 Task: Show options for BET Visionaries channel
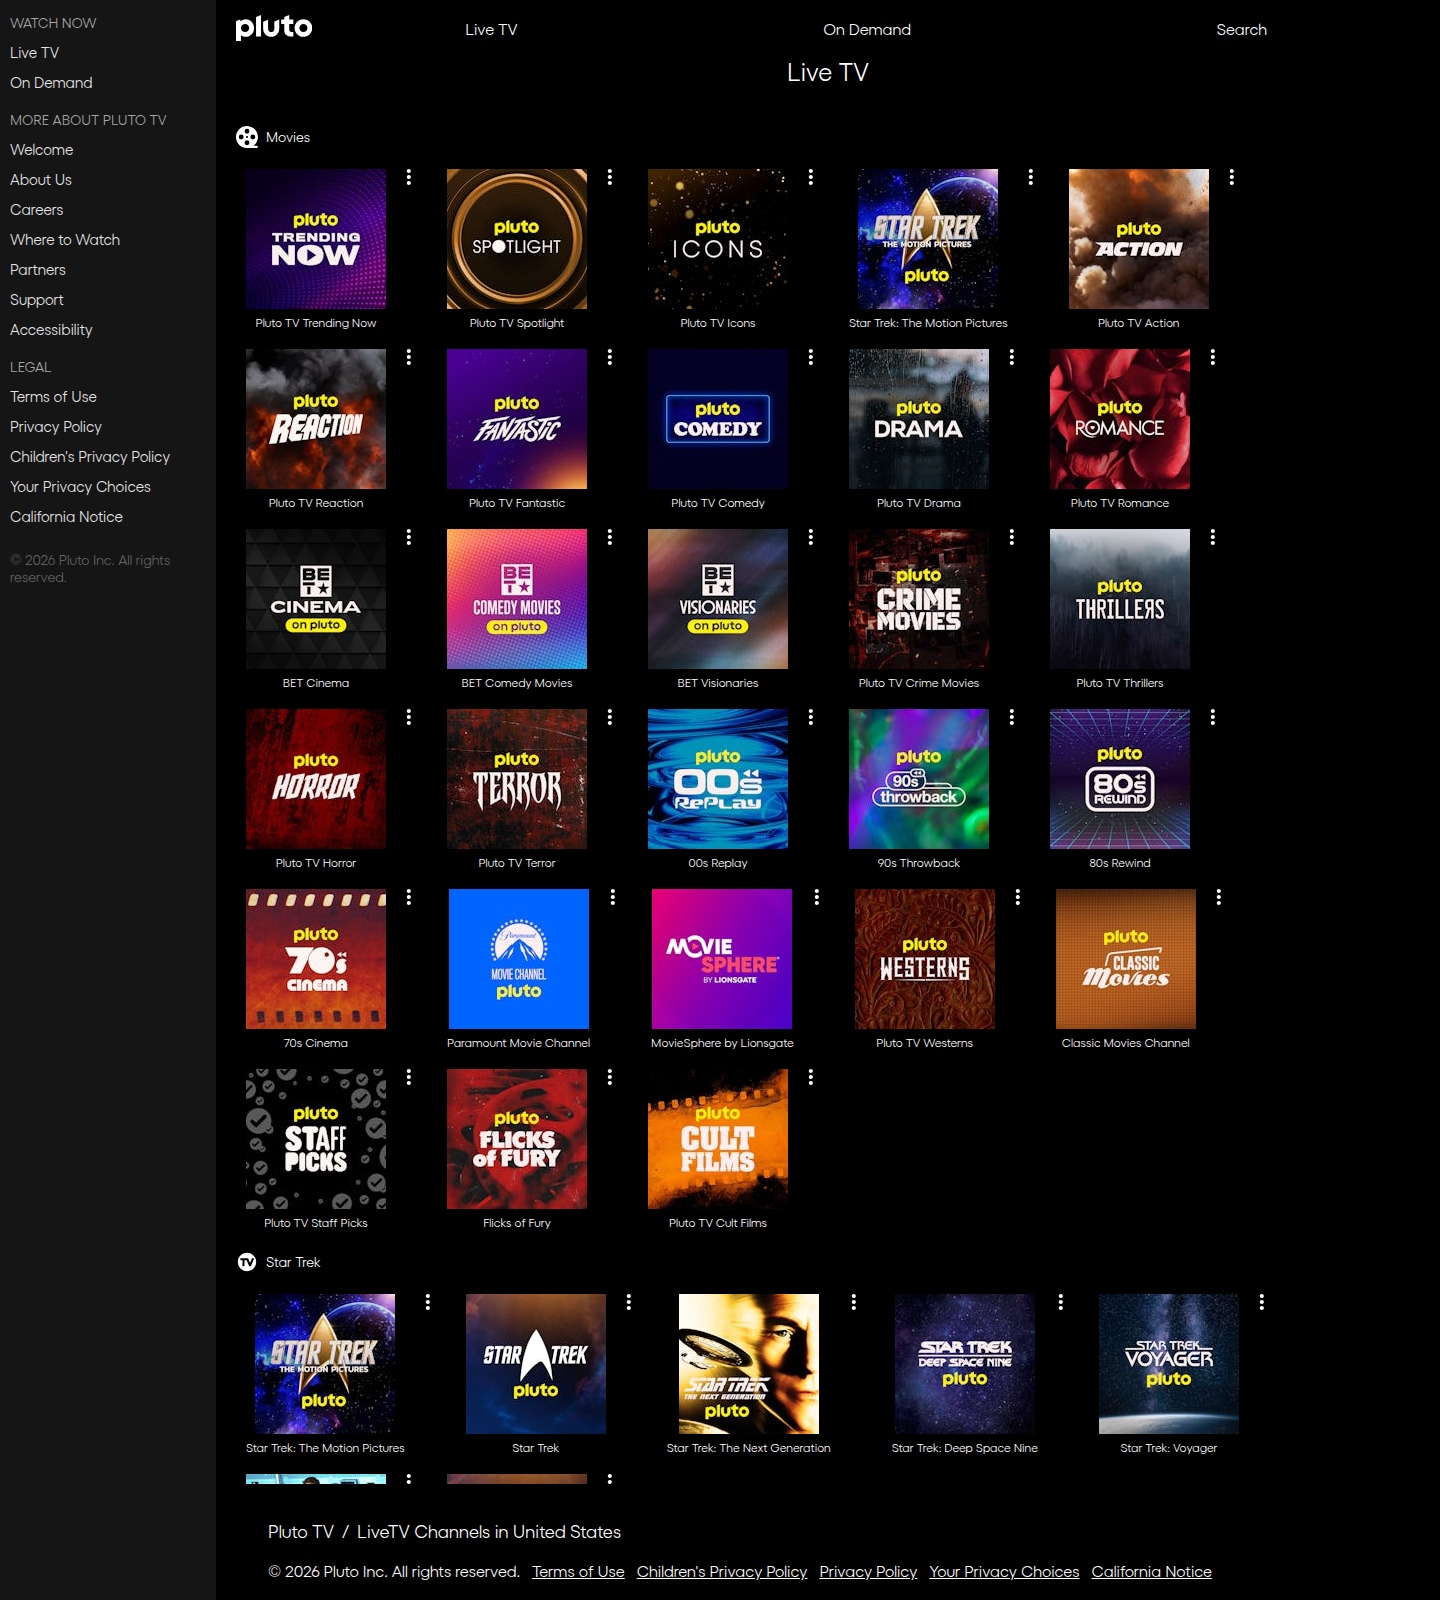(x=811, y=537)
